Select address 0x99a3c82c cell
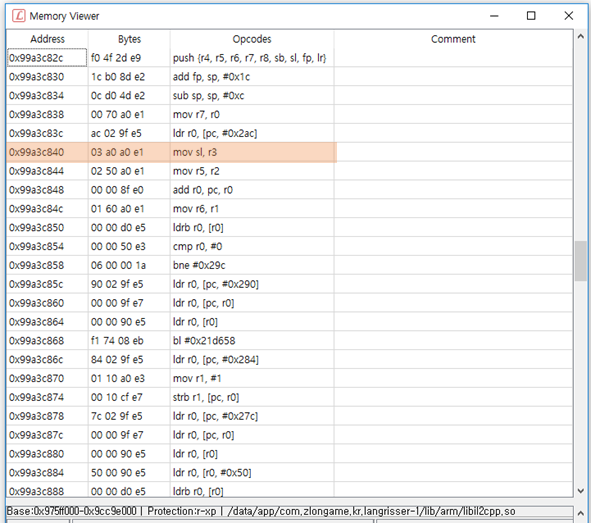 pyautogui.click(x=47, y=58)
